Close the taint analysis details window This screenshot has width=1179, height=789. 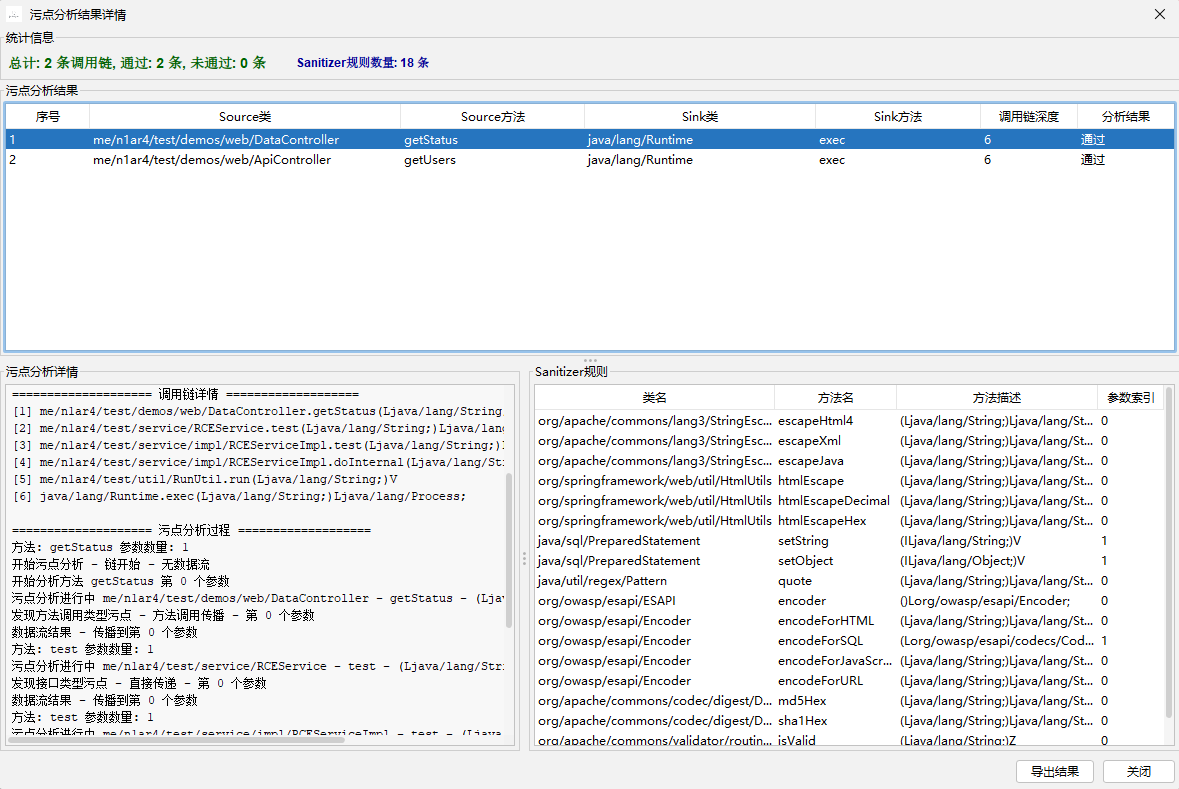click(1160, 15)
